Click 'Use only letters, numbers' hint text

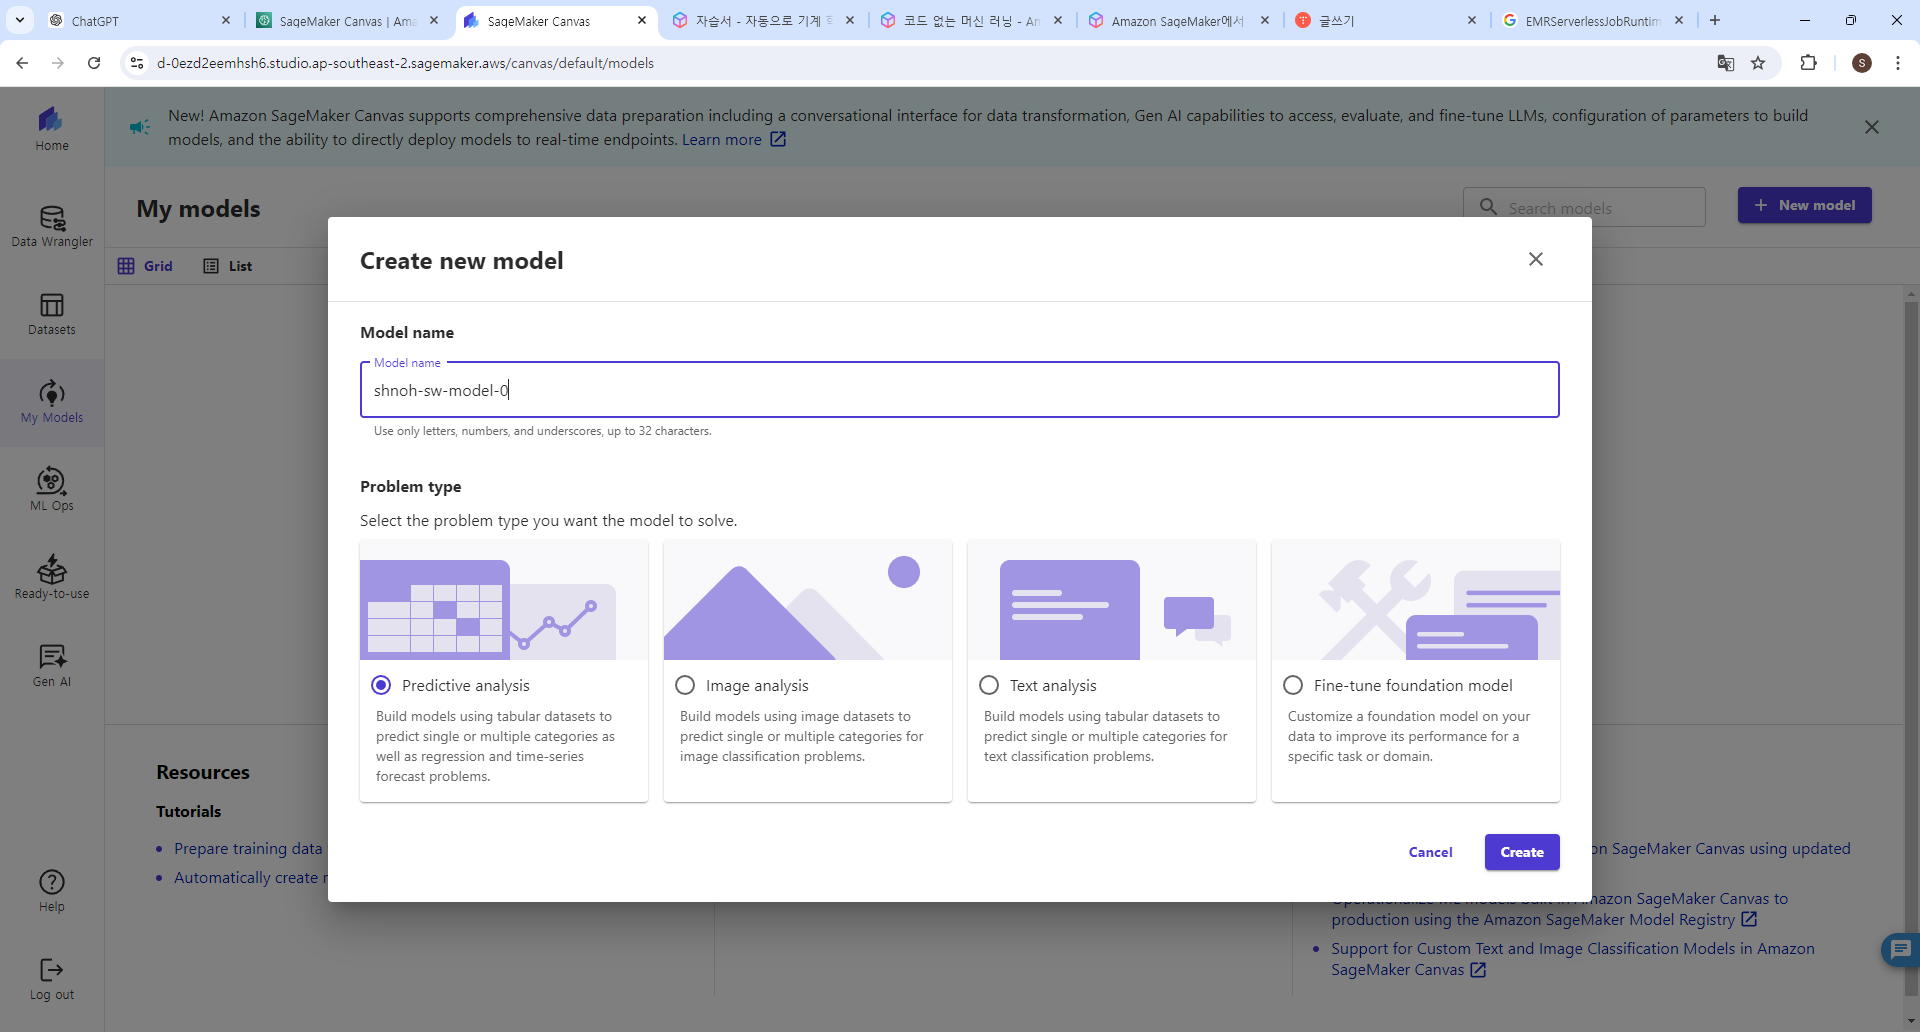(x=542, y=431)
